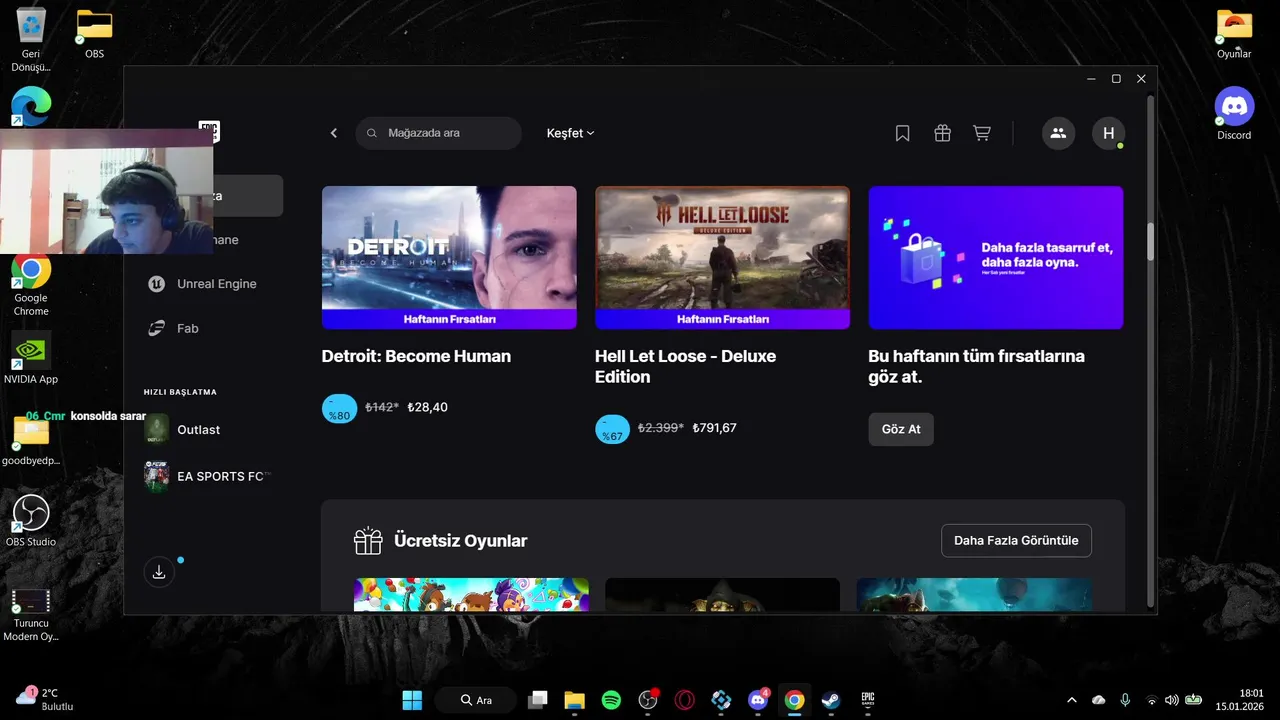Open the Wi-Fi network tray icon
Viewport: 1280px width, 720px height.
point(1152,700)
